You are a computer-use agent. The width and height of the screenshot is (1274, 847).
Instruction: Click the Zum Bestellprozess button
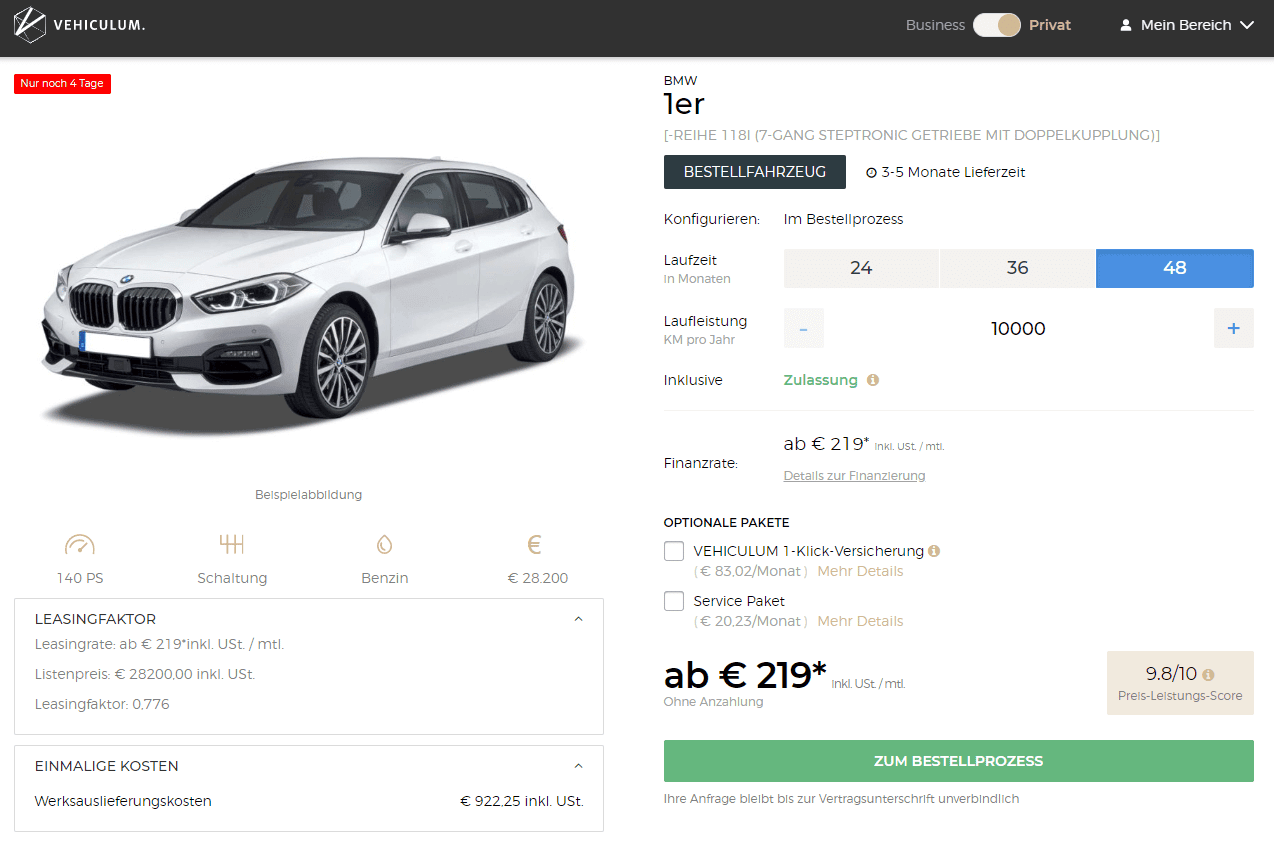958,761
